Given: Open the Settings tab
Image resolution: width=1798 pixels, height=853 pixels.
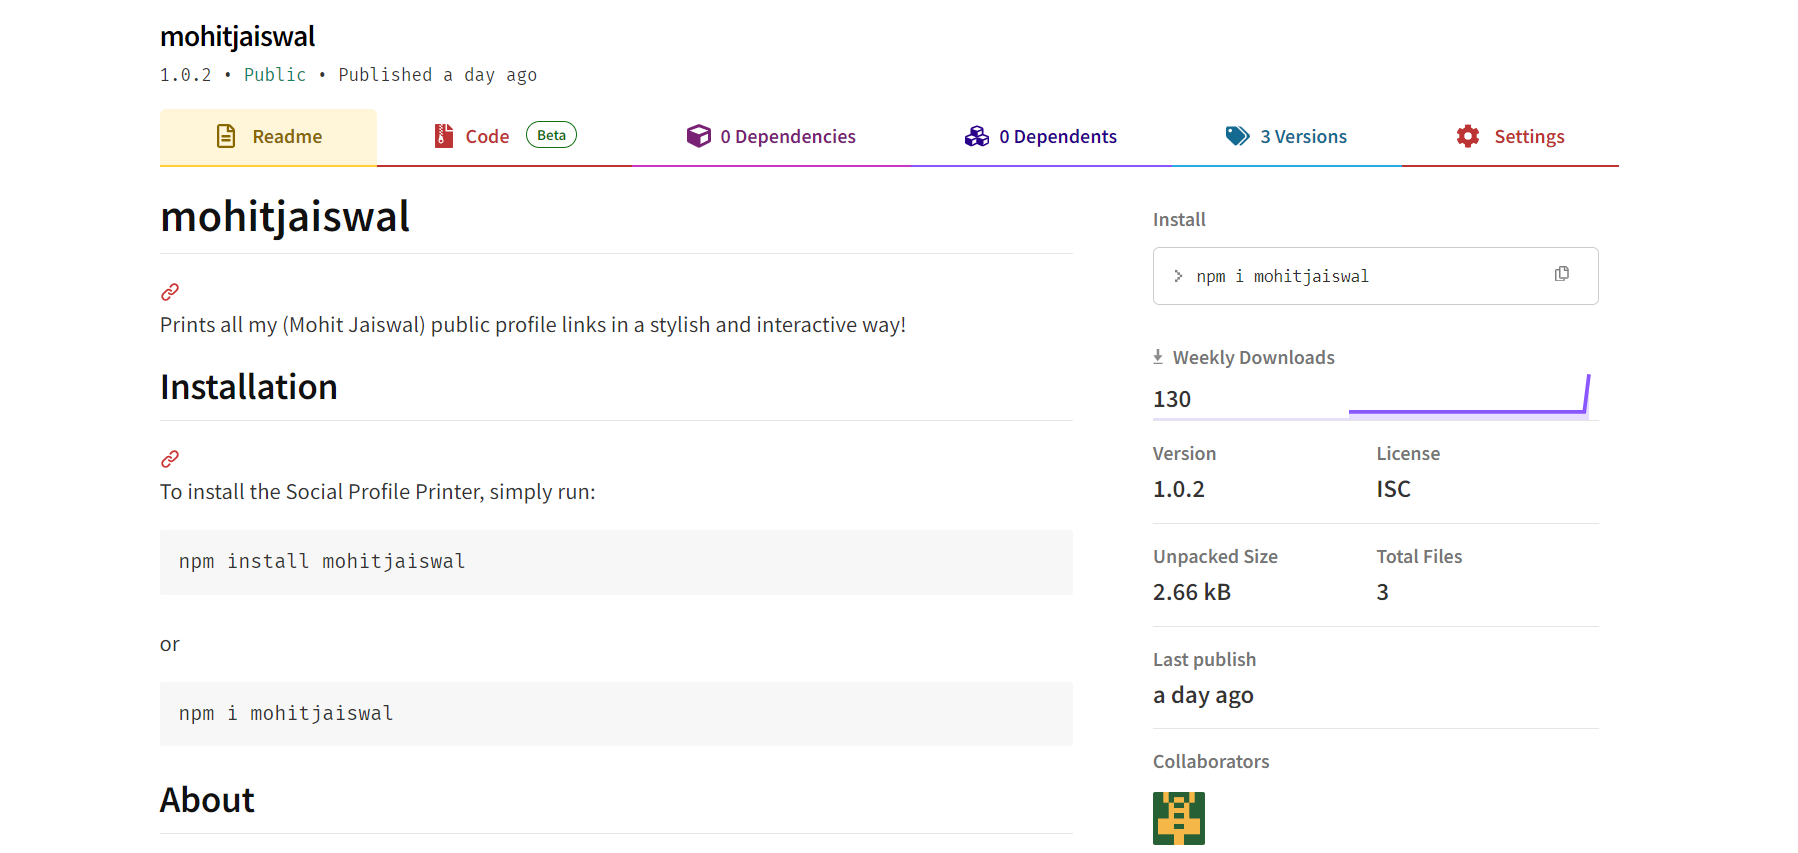Looking at the screenshot, I should (1510, 137).
